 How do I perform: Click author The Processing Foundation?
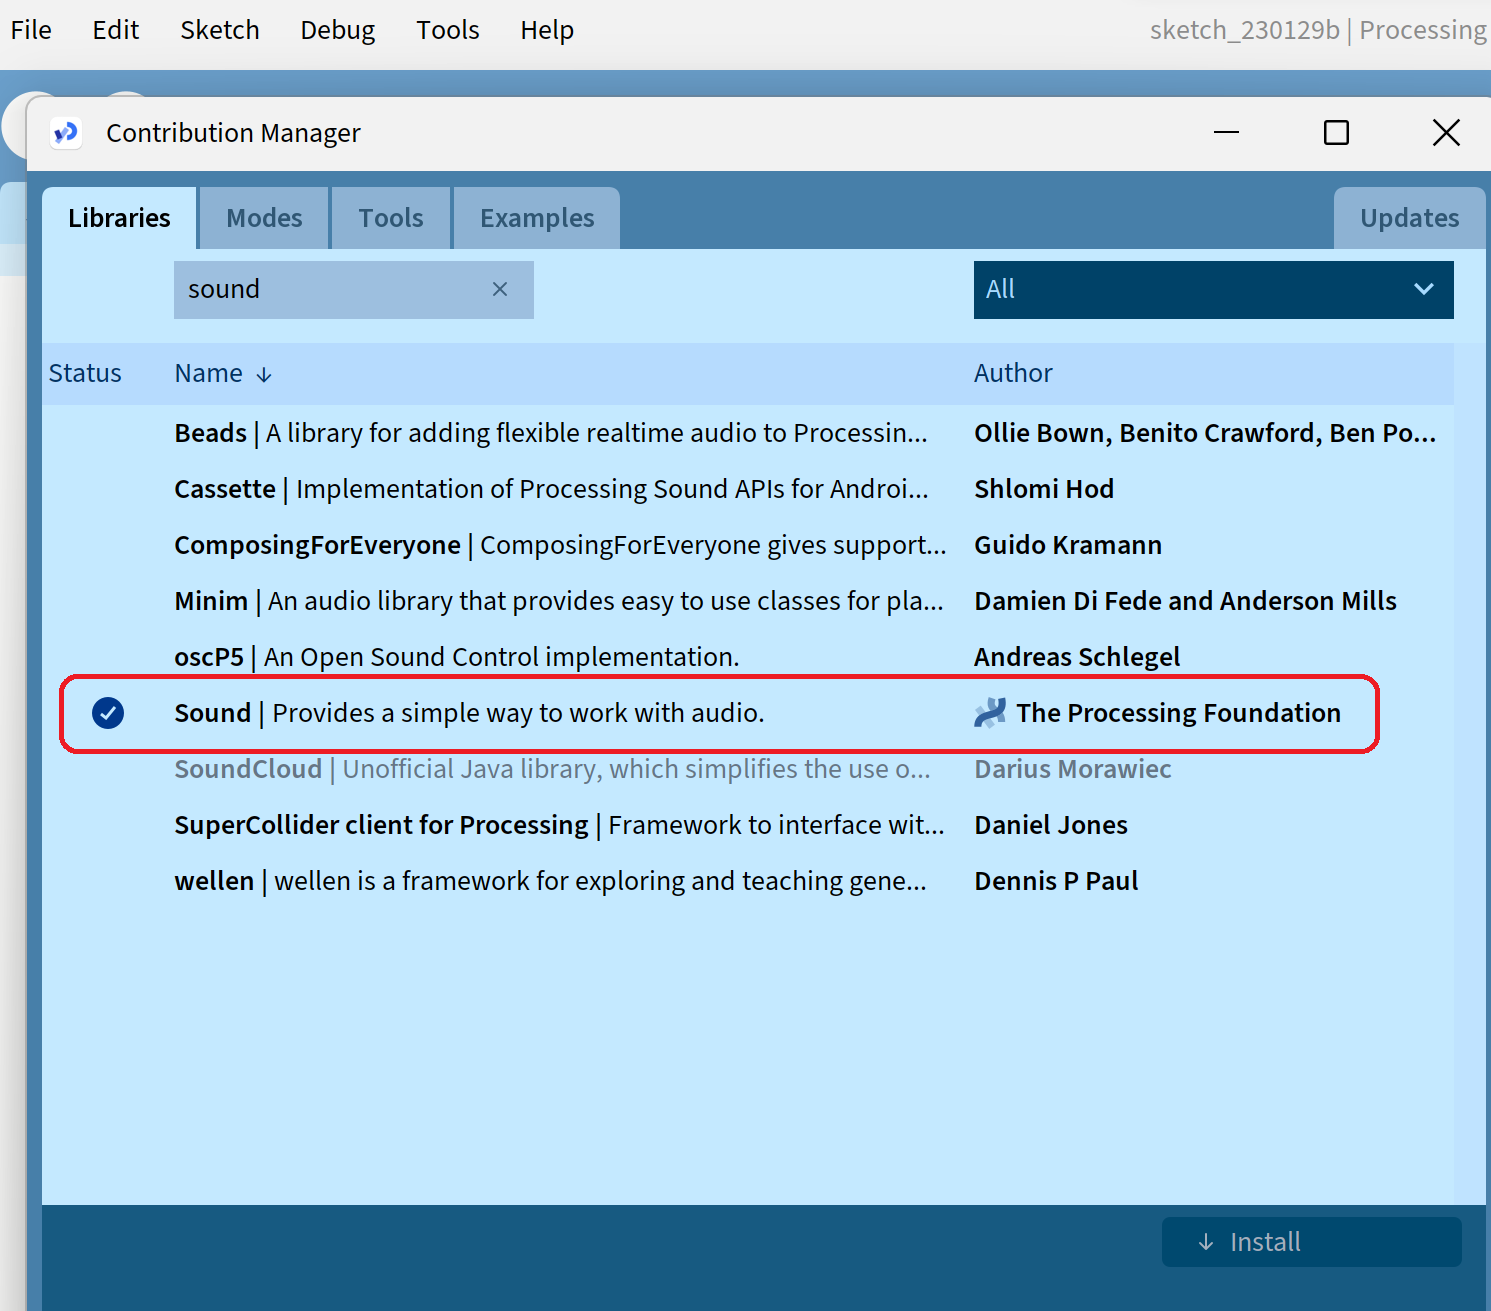[x=1178, y=713]
